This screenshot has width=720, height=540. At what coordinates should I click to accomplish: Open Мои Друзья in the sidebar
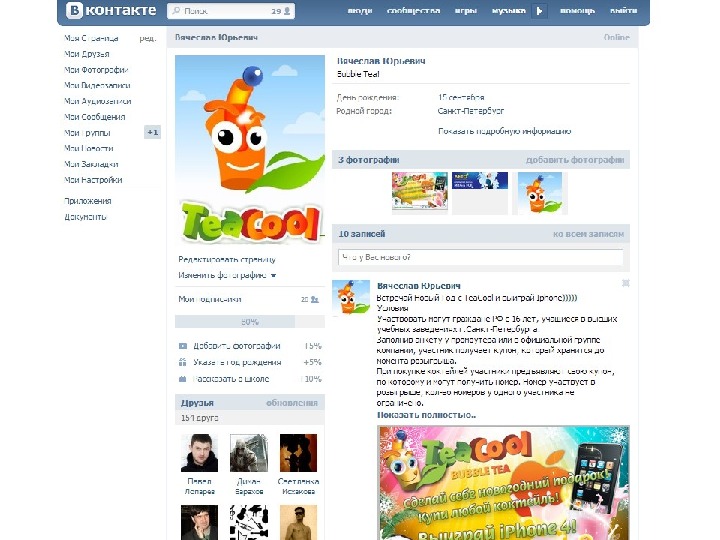pyautogui.click(x=87, y=54)
